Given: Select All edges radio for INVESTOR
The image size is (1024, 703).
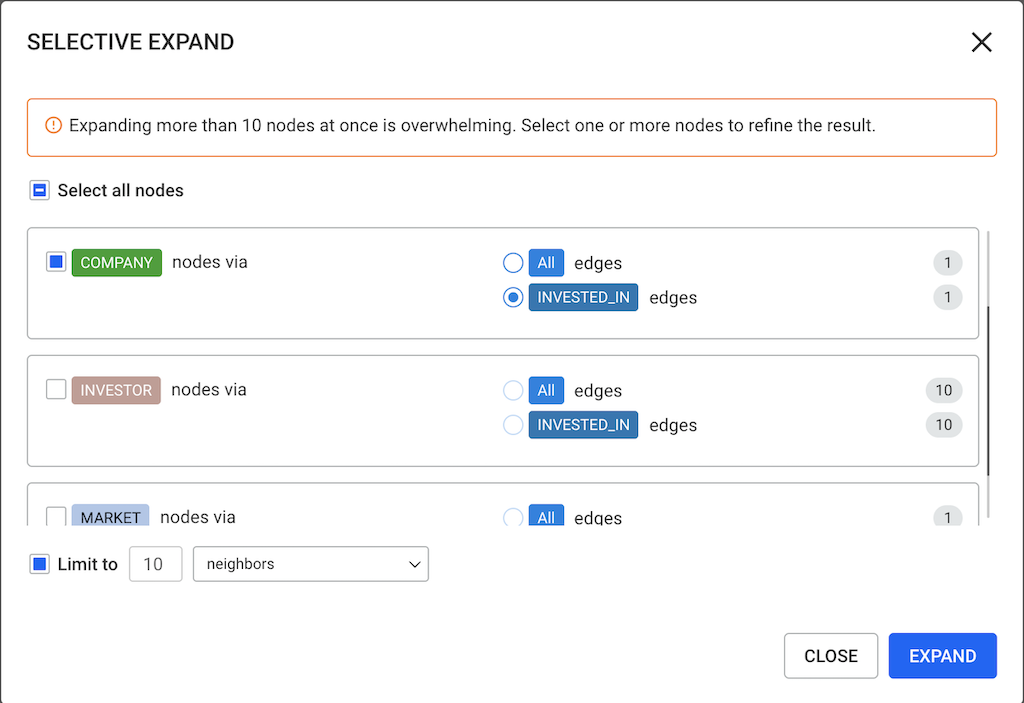Looking at the screenshot, I should point(513,390).
